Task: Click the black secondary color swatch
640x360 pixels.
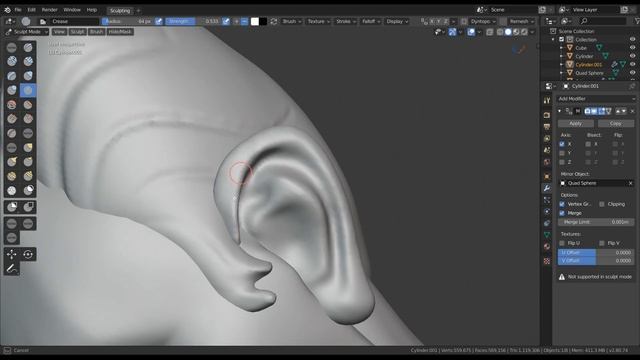Action: point(263,21)
